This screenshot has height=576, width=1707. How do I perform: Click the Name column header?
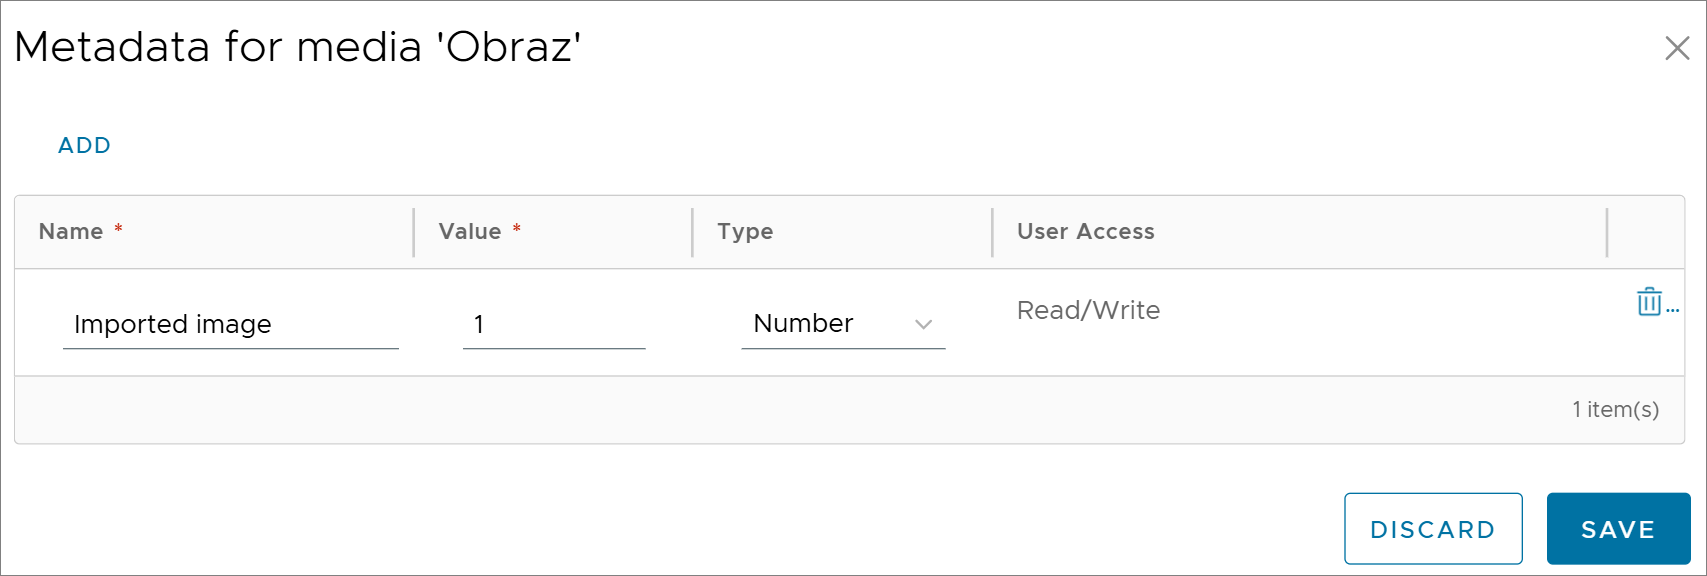point(71,231)
